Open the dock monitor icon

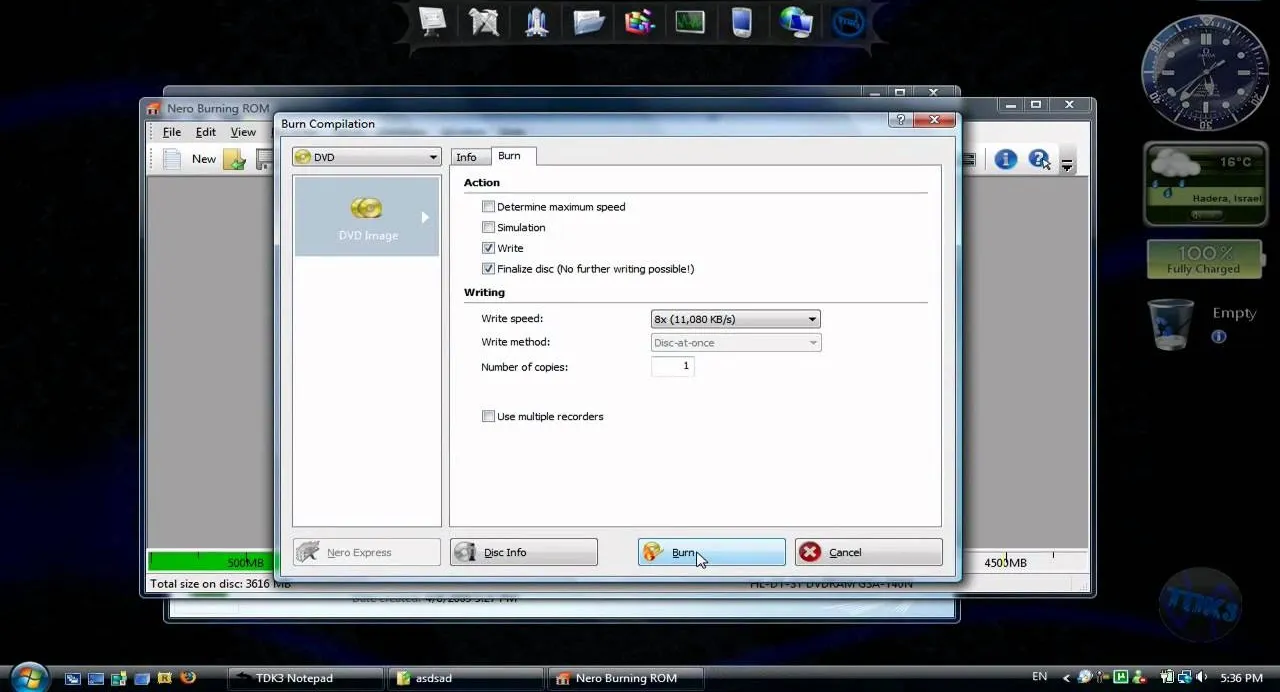pos(432,21)
